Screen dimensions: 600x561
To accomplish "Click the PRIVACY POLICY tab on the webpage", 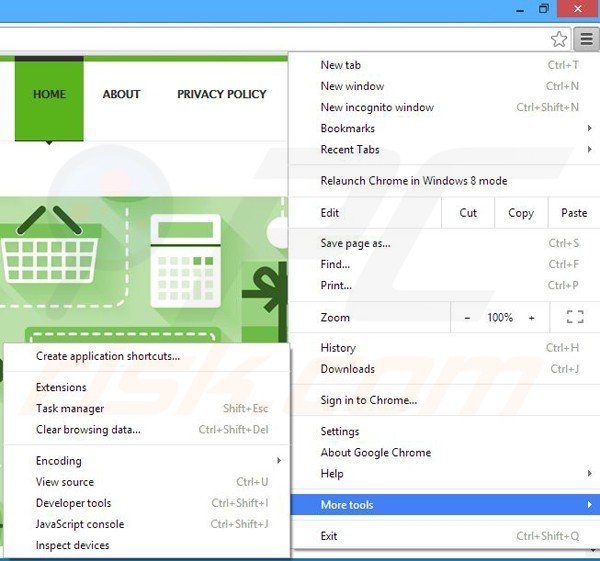I will [222, 94].
